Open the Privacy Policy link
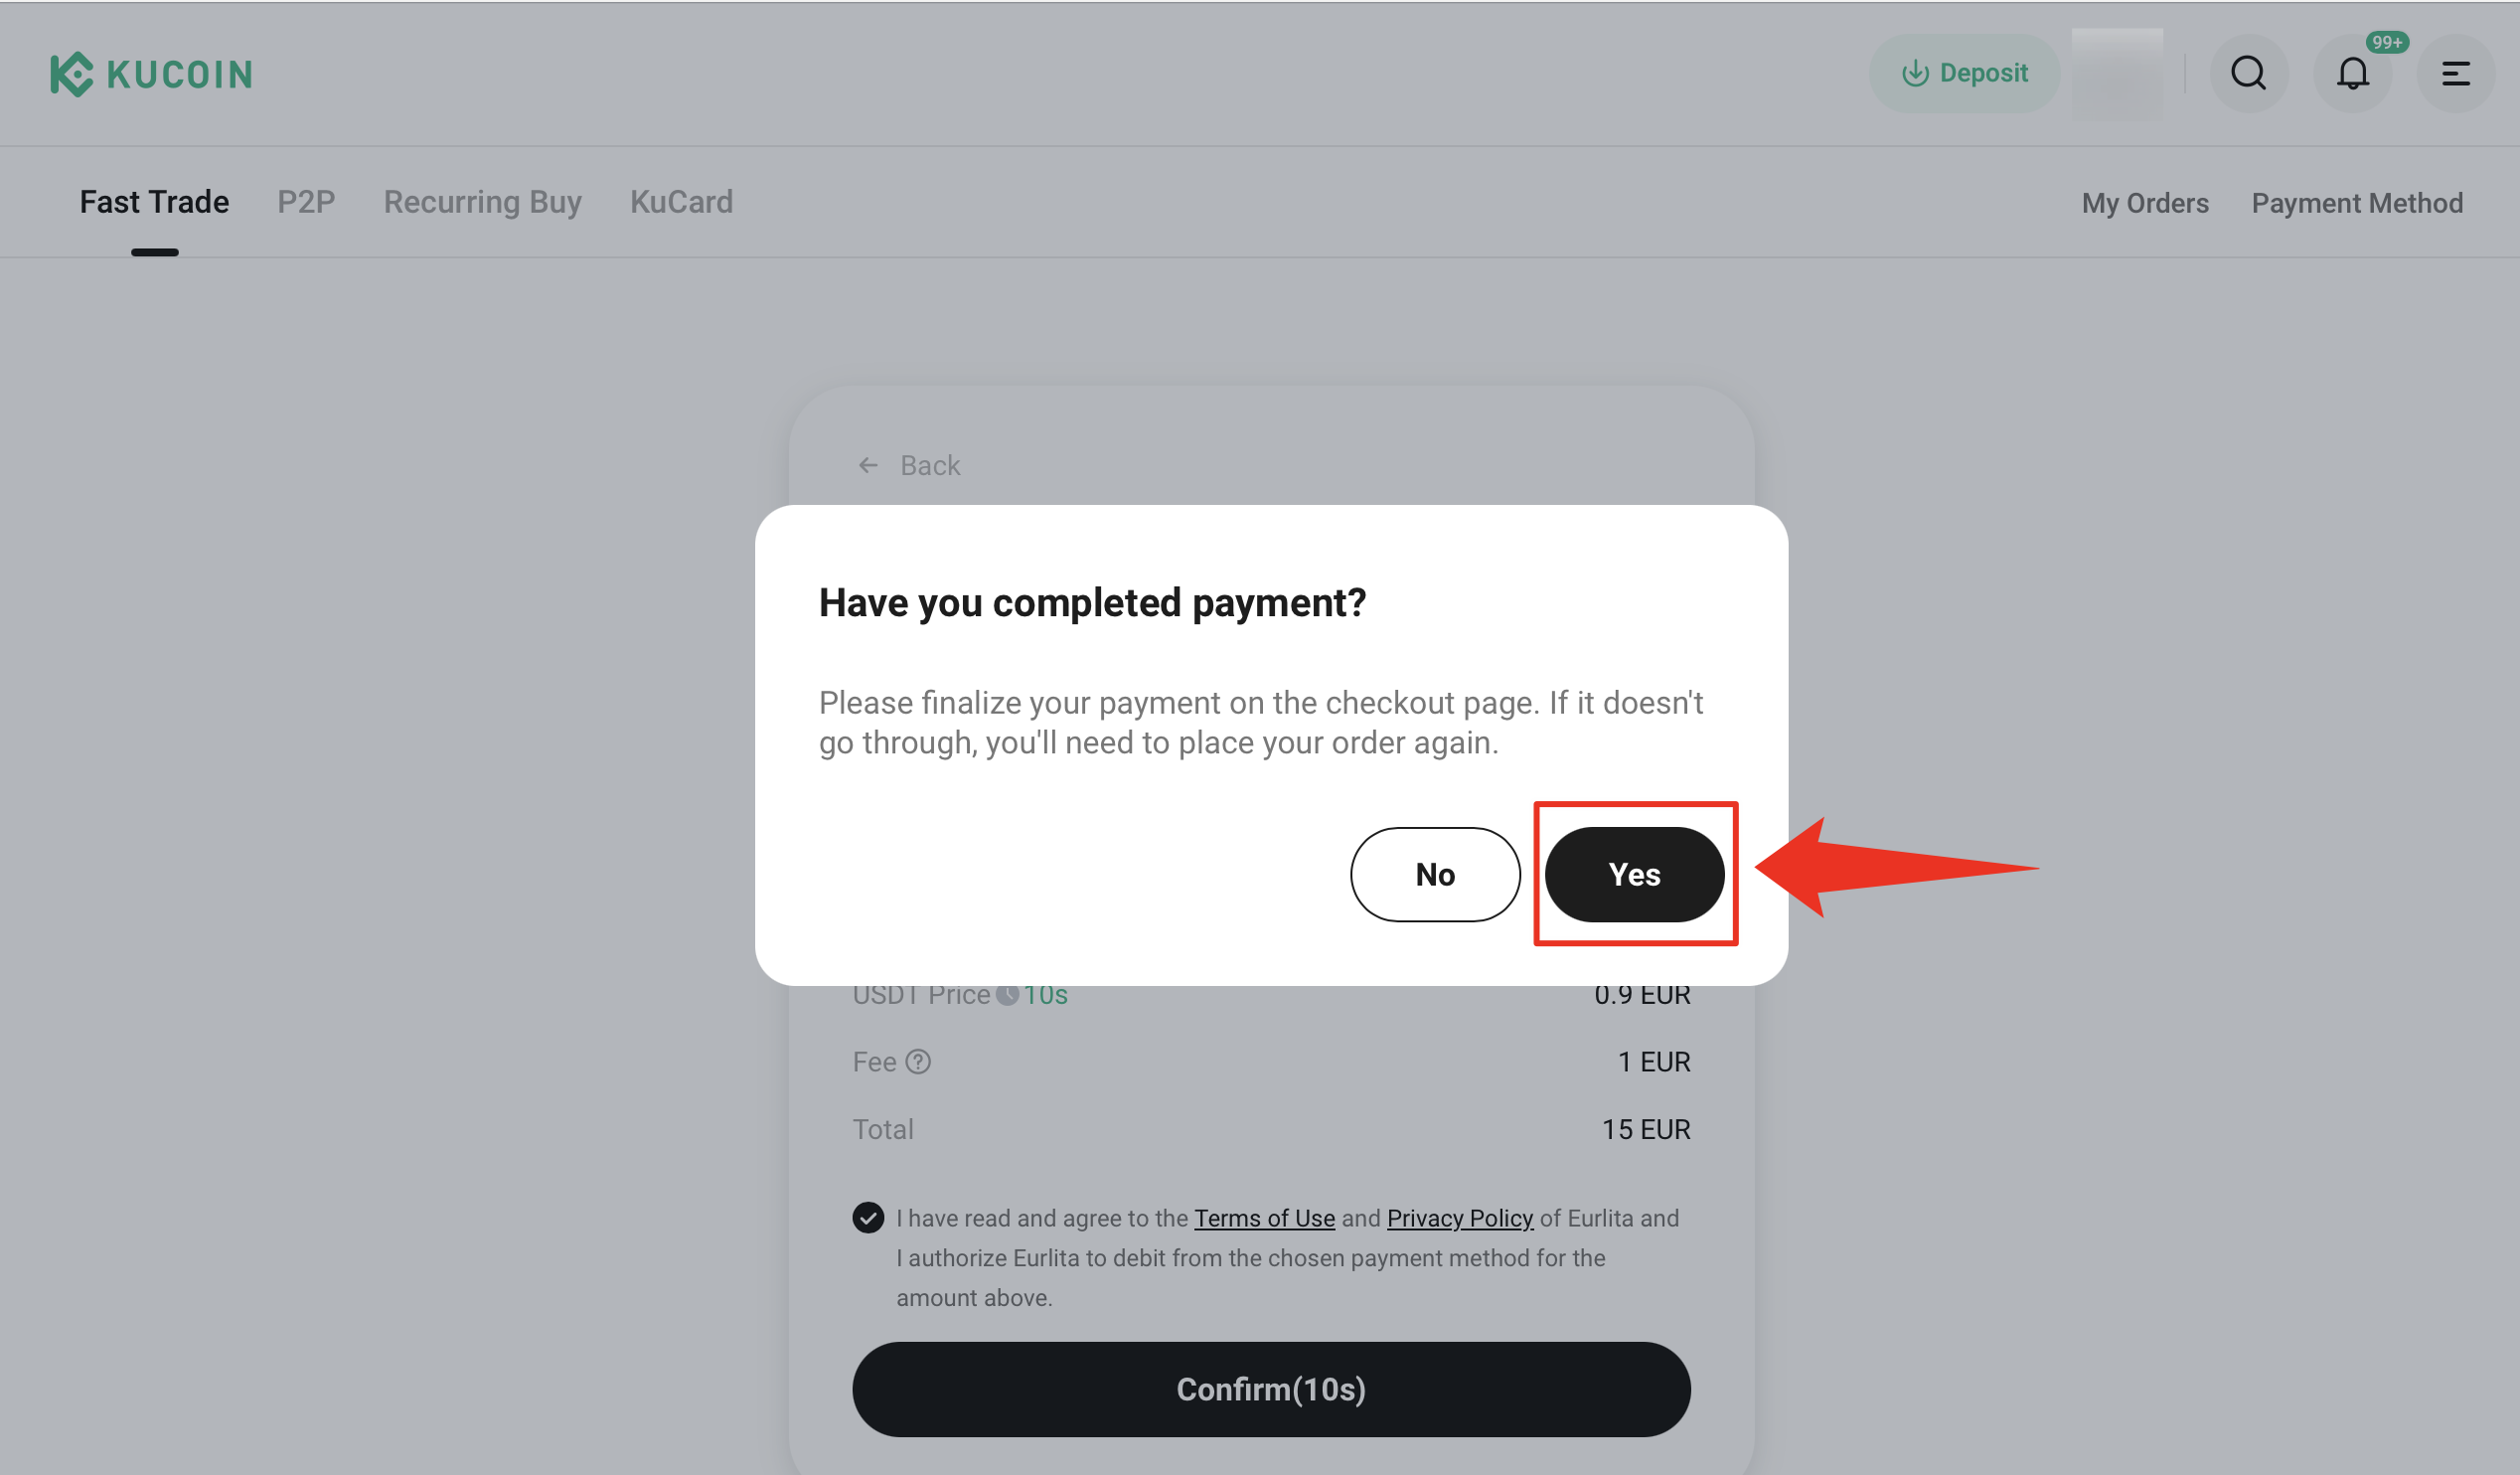The width and height of the screenshot is (2520, 1475). [1459, 1218]
